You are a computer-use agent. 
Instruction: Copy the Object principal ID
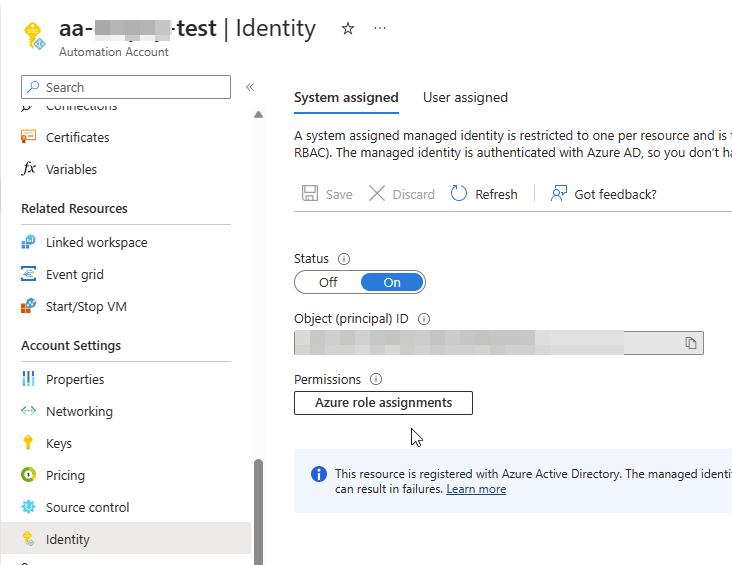point(690,343)
